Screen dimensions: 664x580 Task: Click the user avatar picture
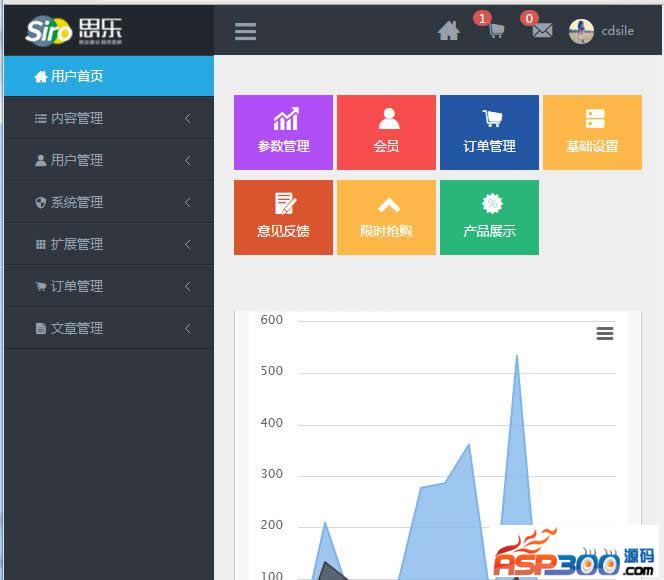point(581,31)
